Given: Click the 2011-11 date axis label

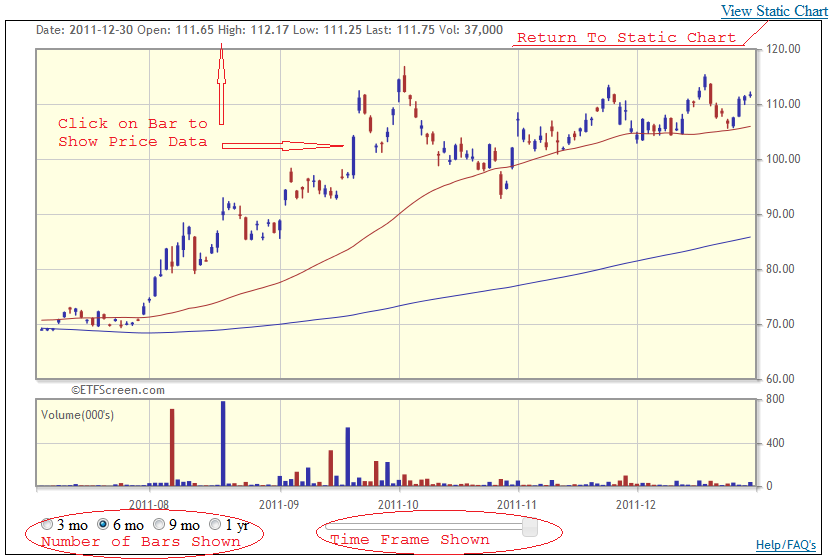Looking at the screenshot, I should coord(517,504).
